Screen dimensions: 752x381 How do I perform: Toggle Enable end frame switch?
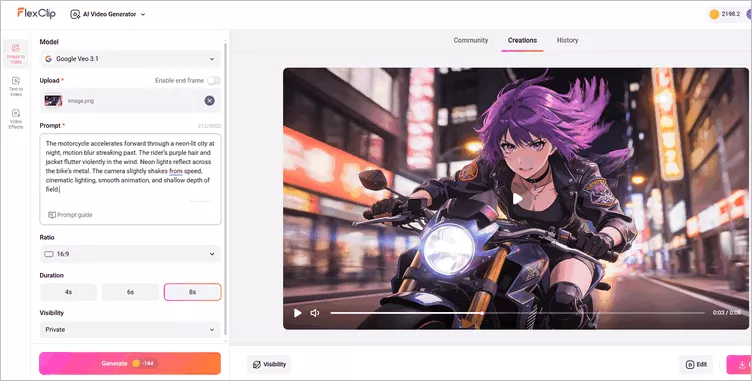[x=213, y=81]
